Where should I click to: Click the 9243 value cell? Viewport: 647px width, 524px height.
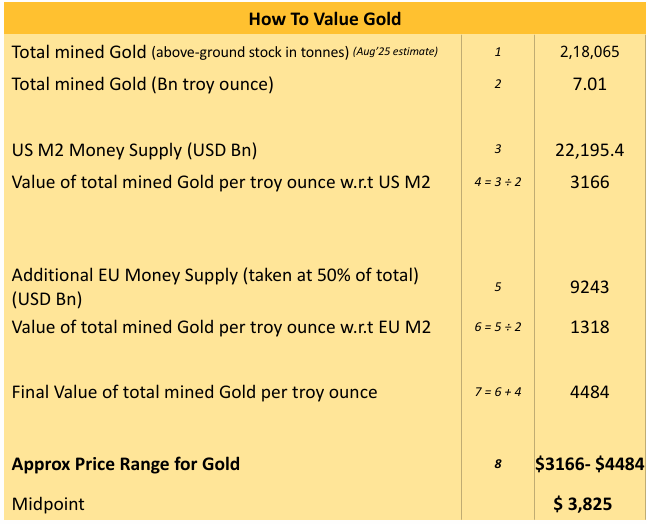click(x=589, y=287)
